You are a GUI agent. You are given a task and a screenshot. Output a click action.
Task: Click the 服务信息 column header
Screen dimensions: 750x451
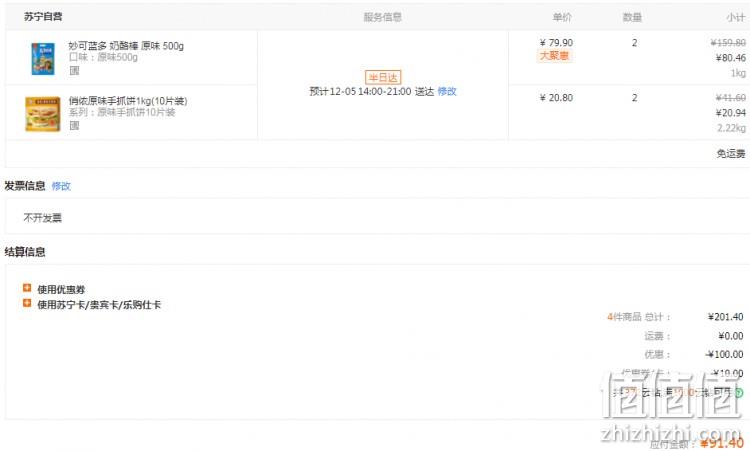pyautogui.click(x=383, y=17)
